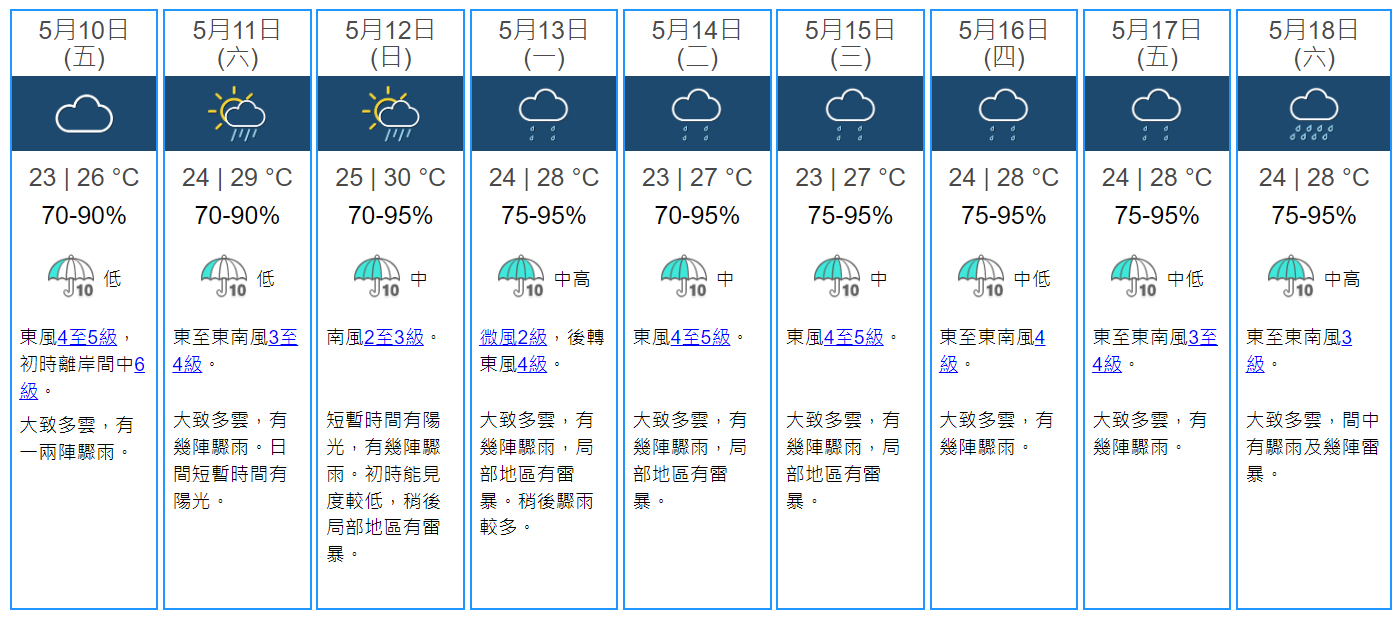The height and width of the screenshot is (617, 1395).
Task: Open the 6級 offshore wind link for May 10
Action: click(139, 365)
